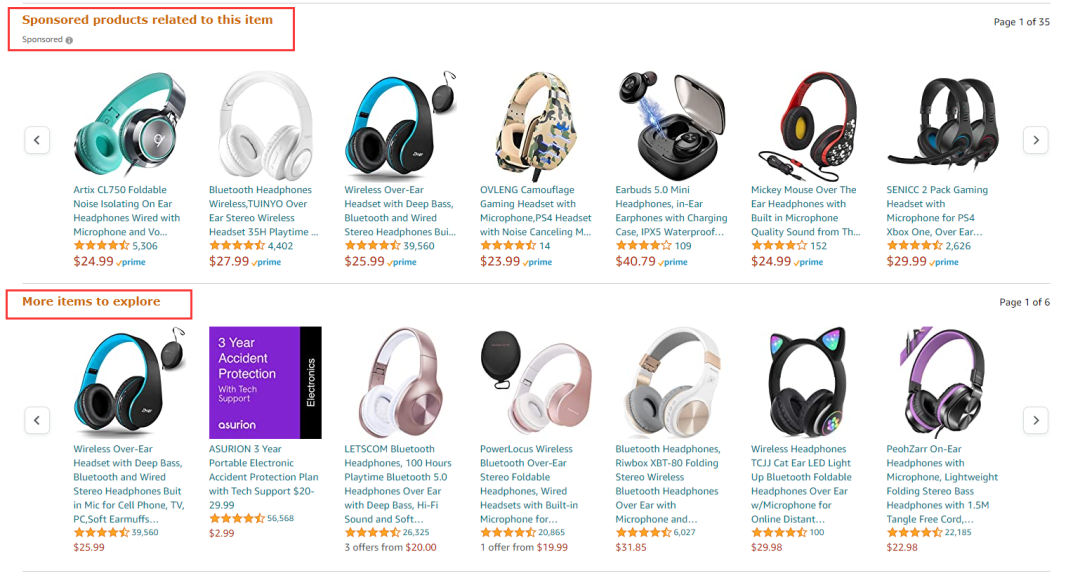The height and width of the screenshot is (578, 1080).
Task: Select the ASURION 3 Year protection plan image
Action: click(x=265, y=383)
